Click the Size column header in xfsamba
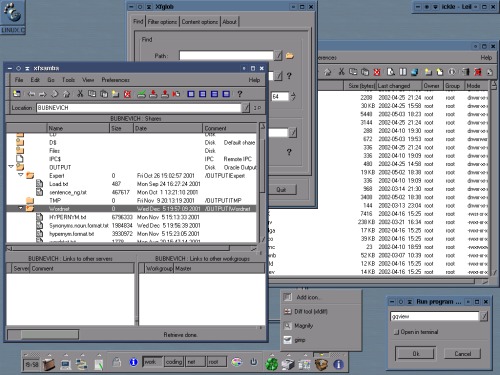Image resolution: width=500 pixels, height=375 pixels. [x=121, y=128]
